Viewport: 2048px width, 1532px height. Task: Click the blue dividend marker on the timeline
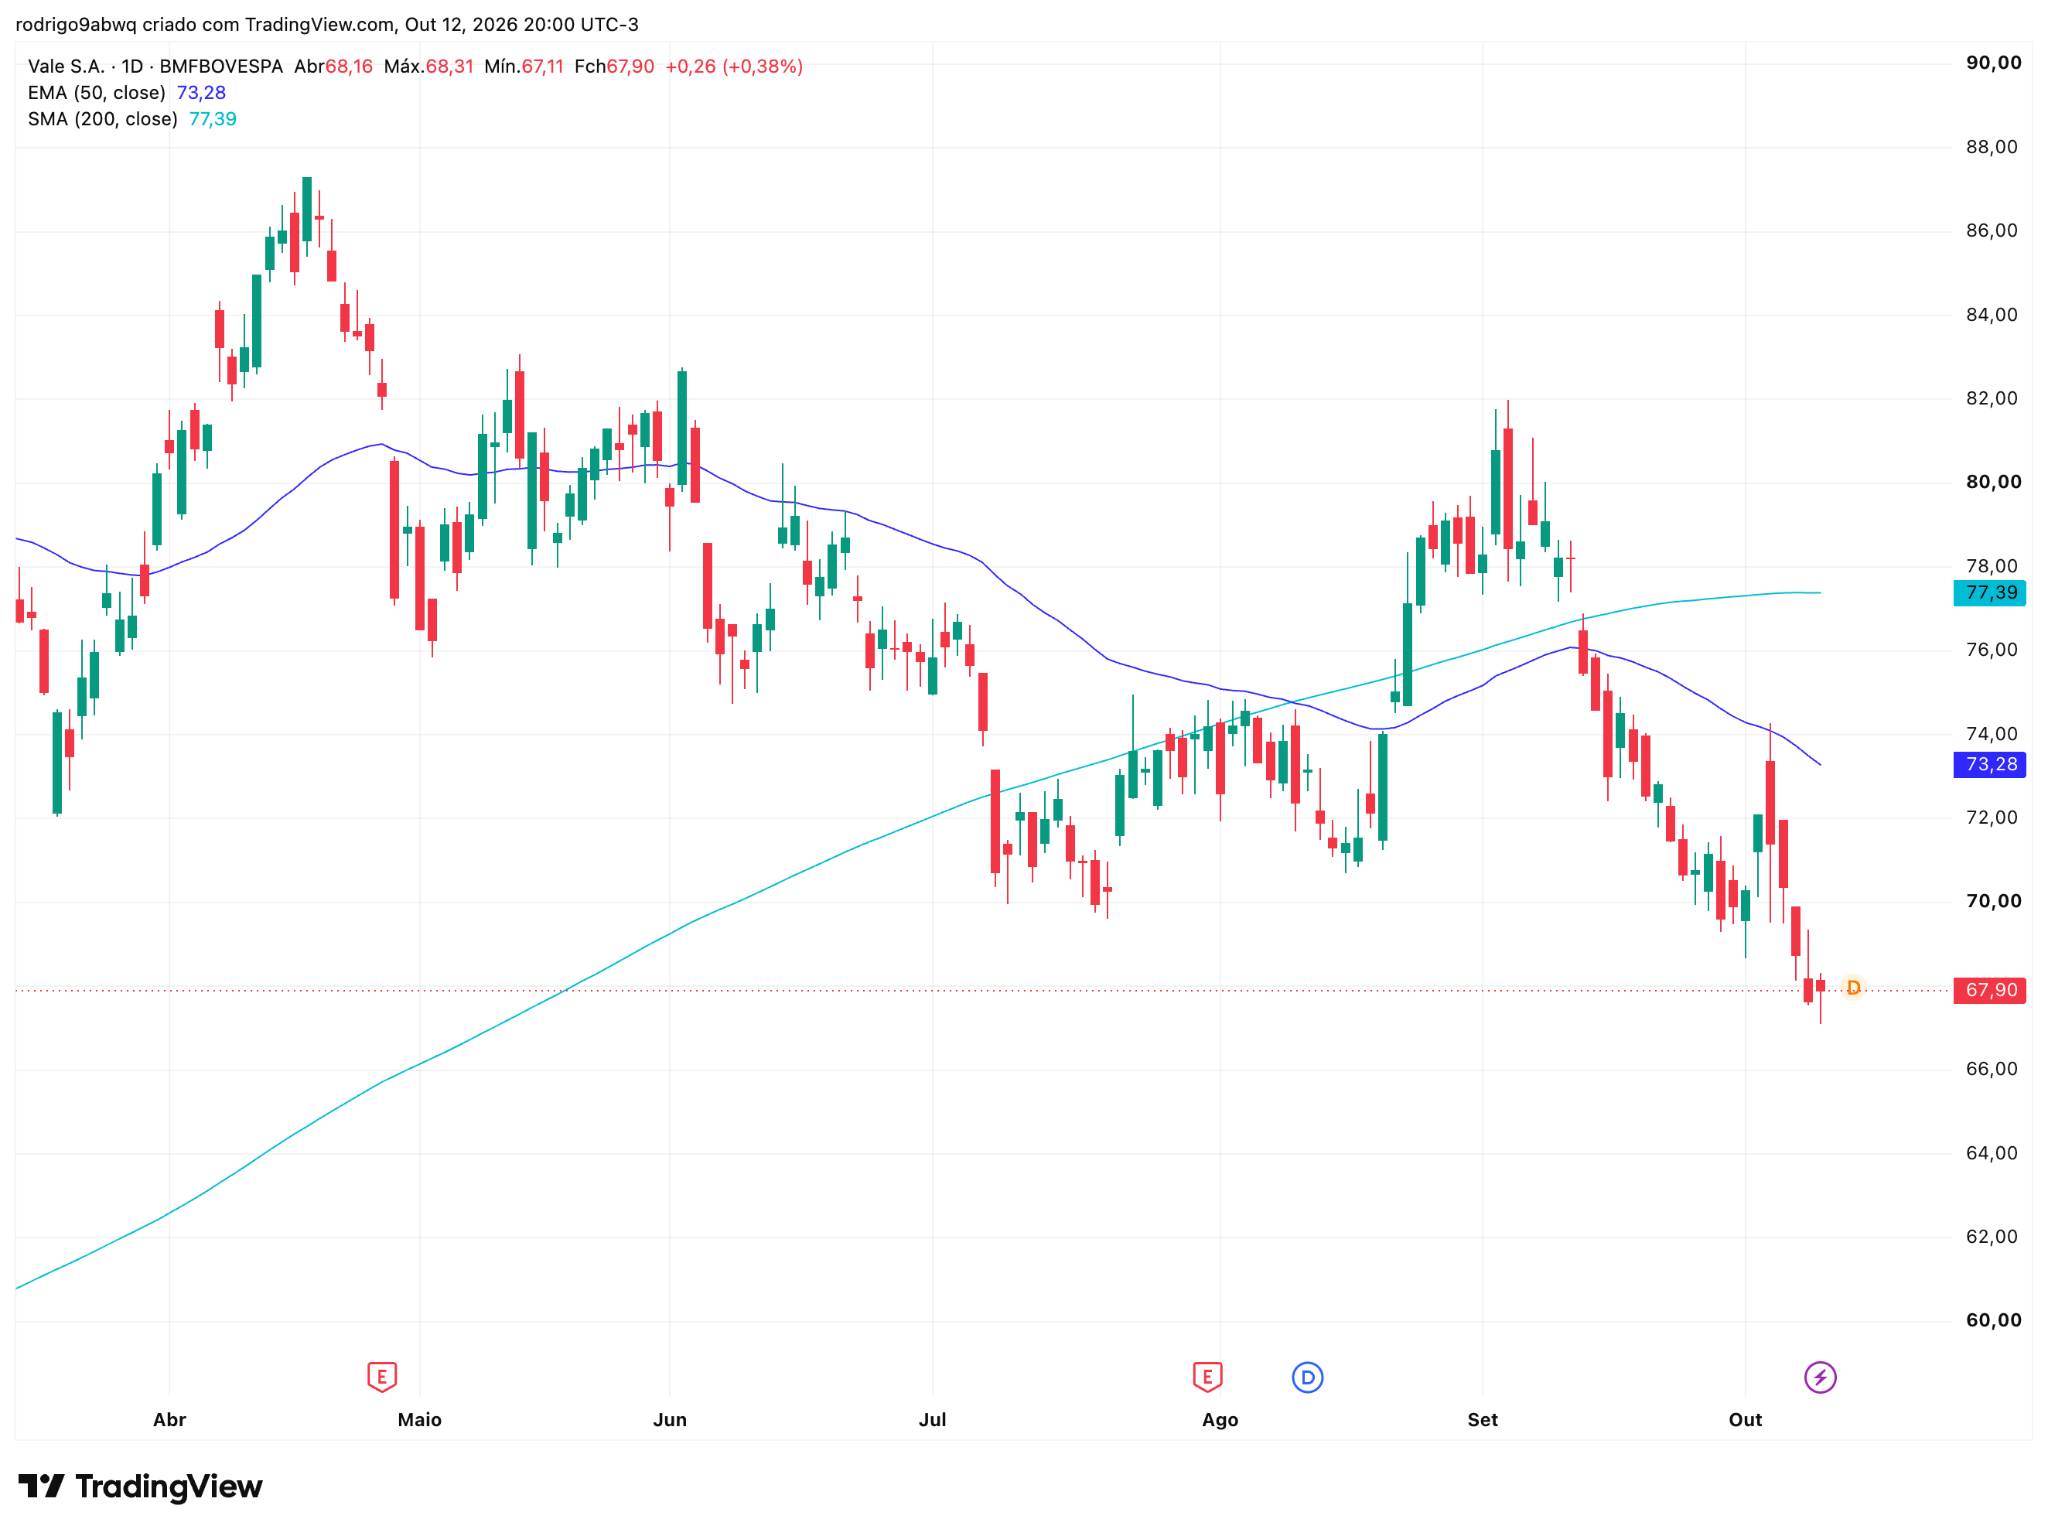(1307, 1377)
